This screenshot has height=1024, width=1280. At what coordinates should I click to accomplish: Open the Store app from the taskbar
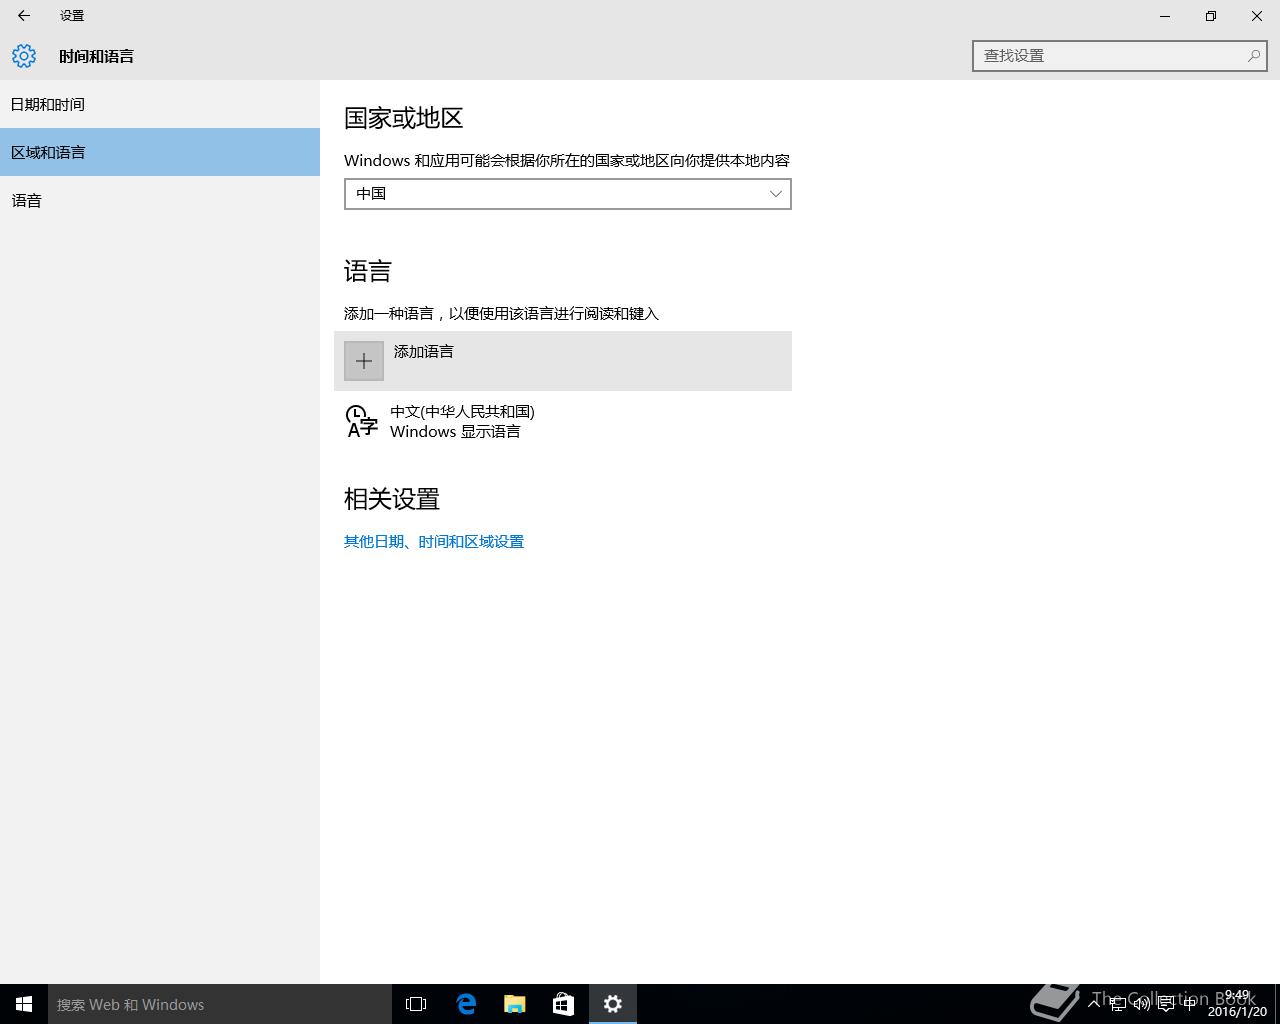(564, 1004)
